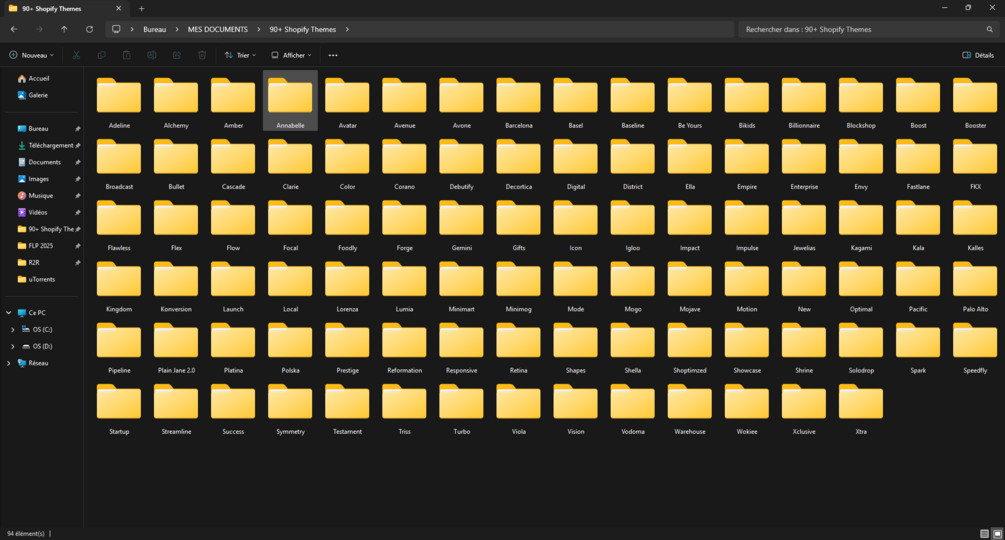
Task: Open Accueil in the sidebar
Action: coord(38,79)
